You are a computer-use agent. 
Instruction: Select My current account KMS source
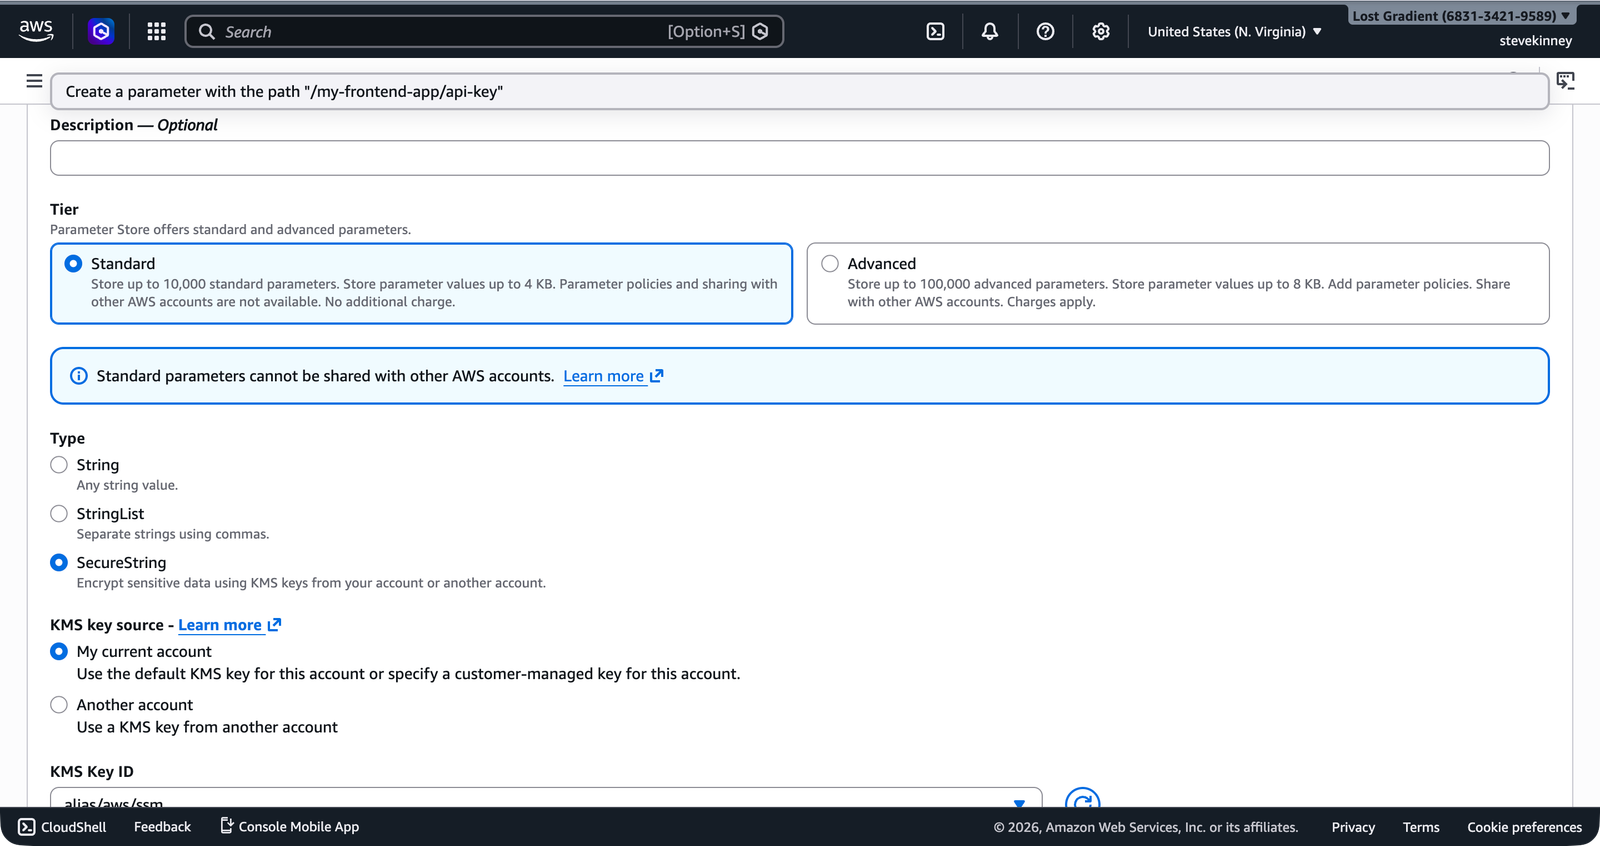coord(59,652)
